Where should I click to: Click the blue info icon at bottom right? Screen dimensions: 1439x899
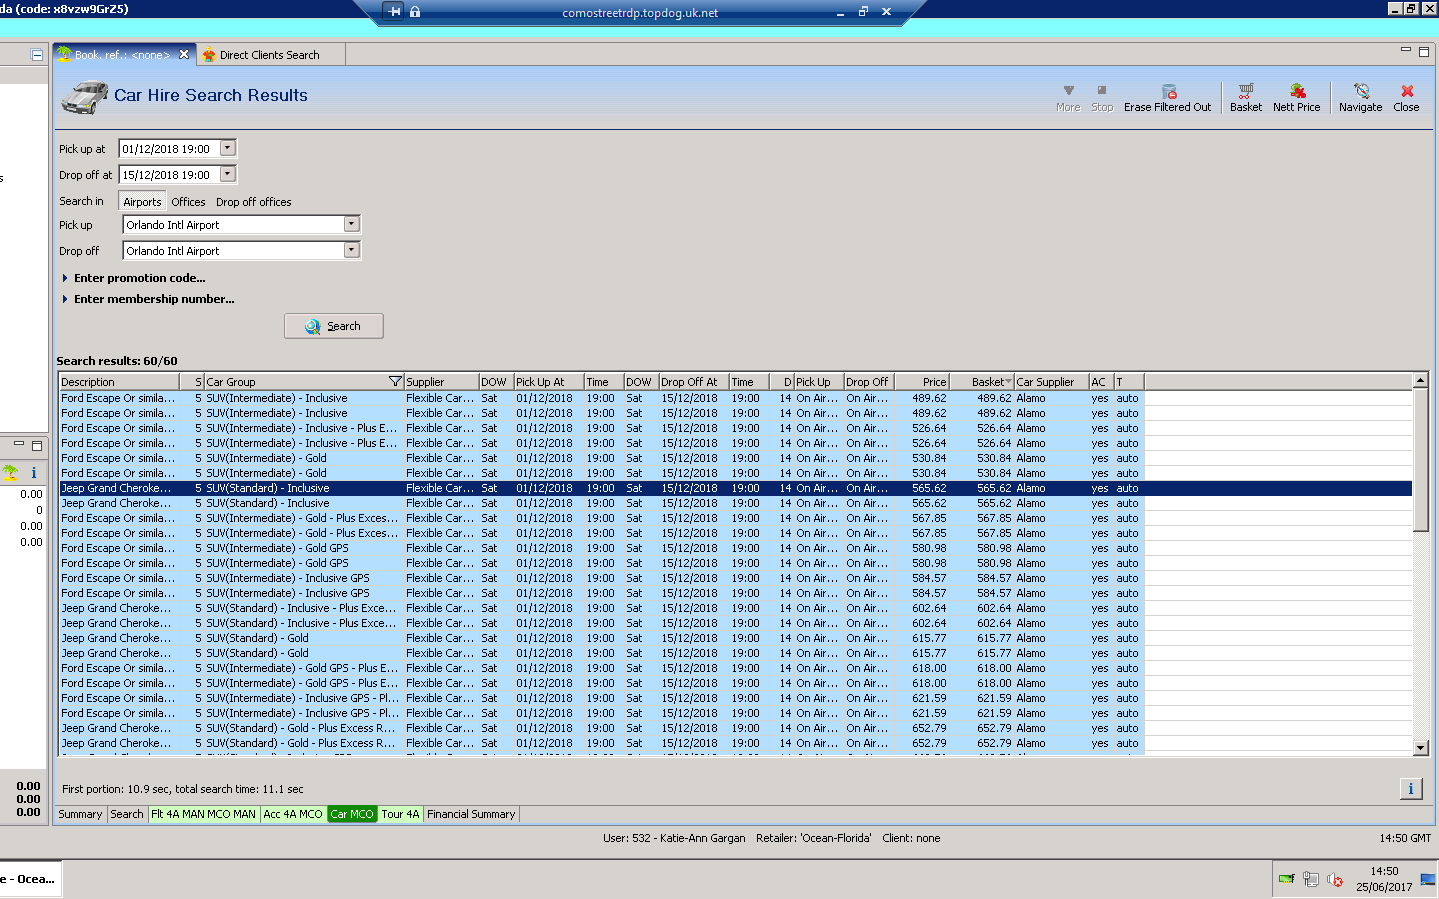[1410, 789]
